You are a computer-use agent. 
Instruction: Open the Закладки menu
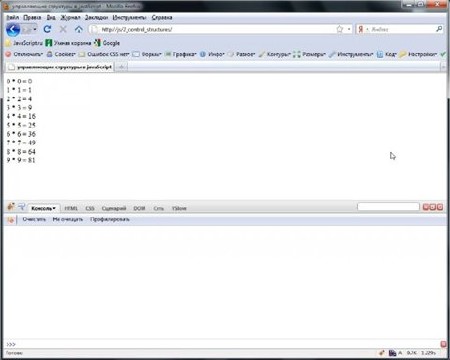(96, 17)
